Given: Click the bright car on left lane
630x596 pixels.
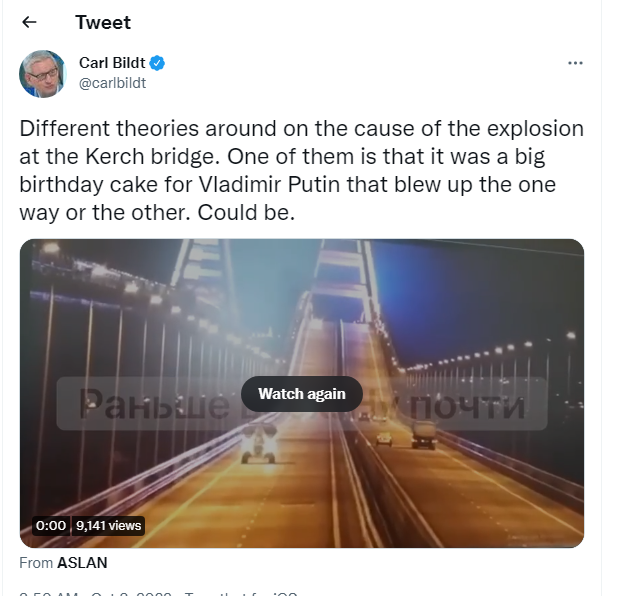Looking at the screenshot, I should click(x=259, y=444).
